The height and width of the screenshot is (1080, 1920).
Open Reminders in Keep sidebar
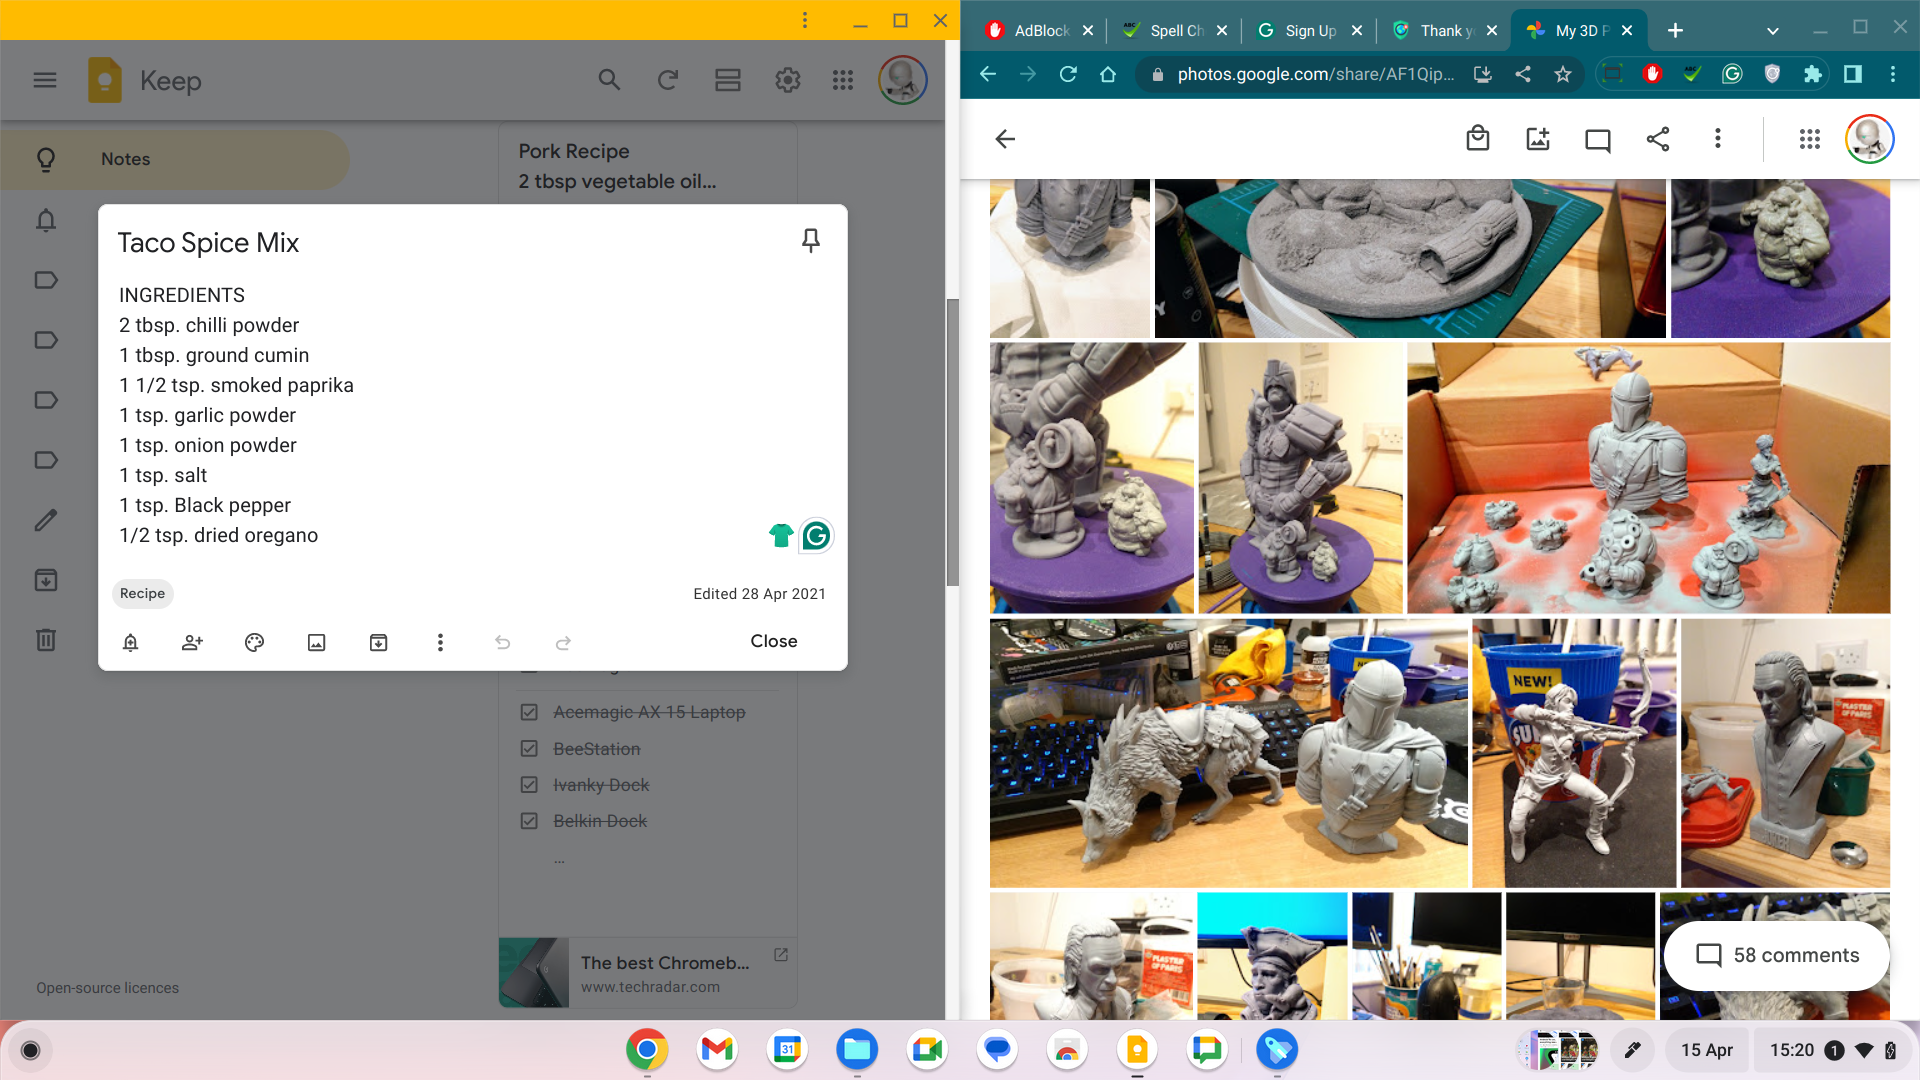click(x=46, y=220)
